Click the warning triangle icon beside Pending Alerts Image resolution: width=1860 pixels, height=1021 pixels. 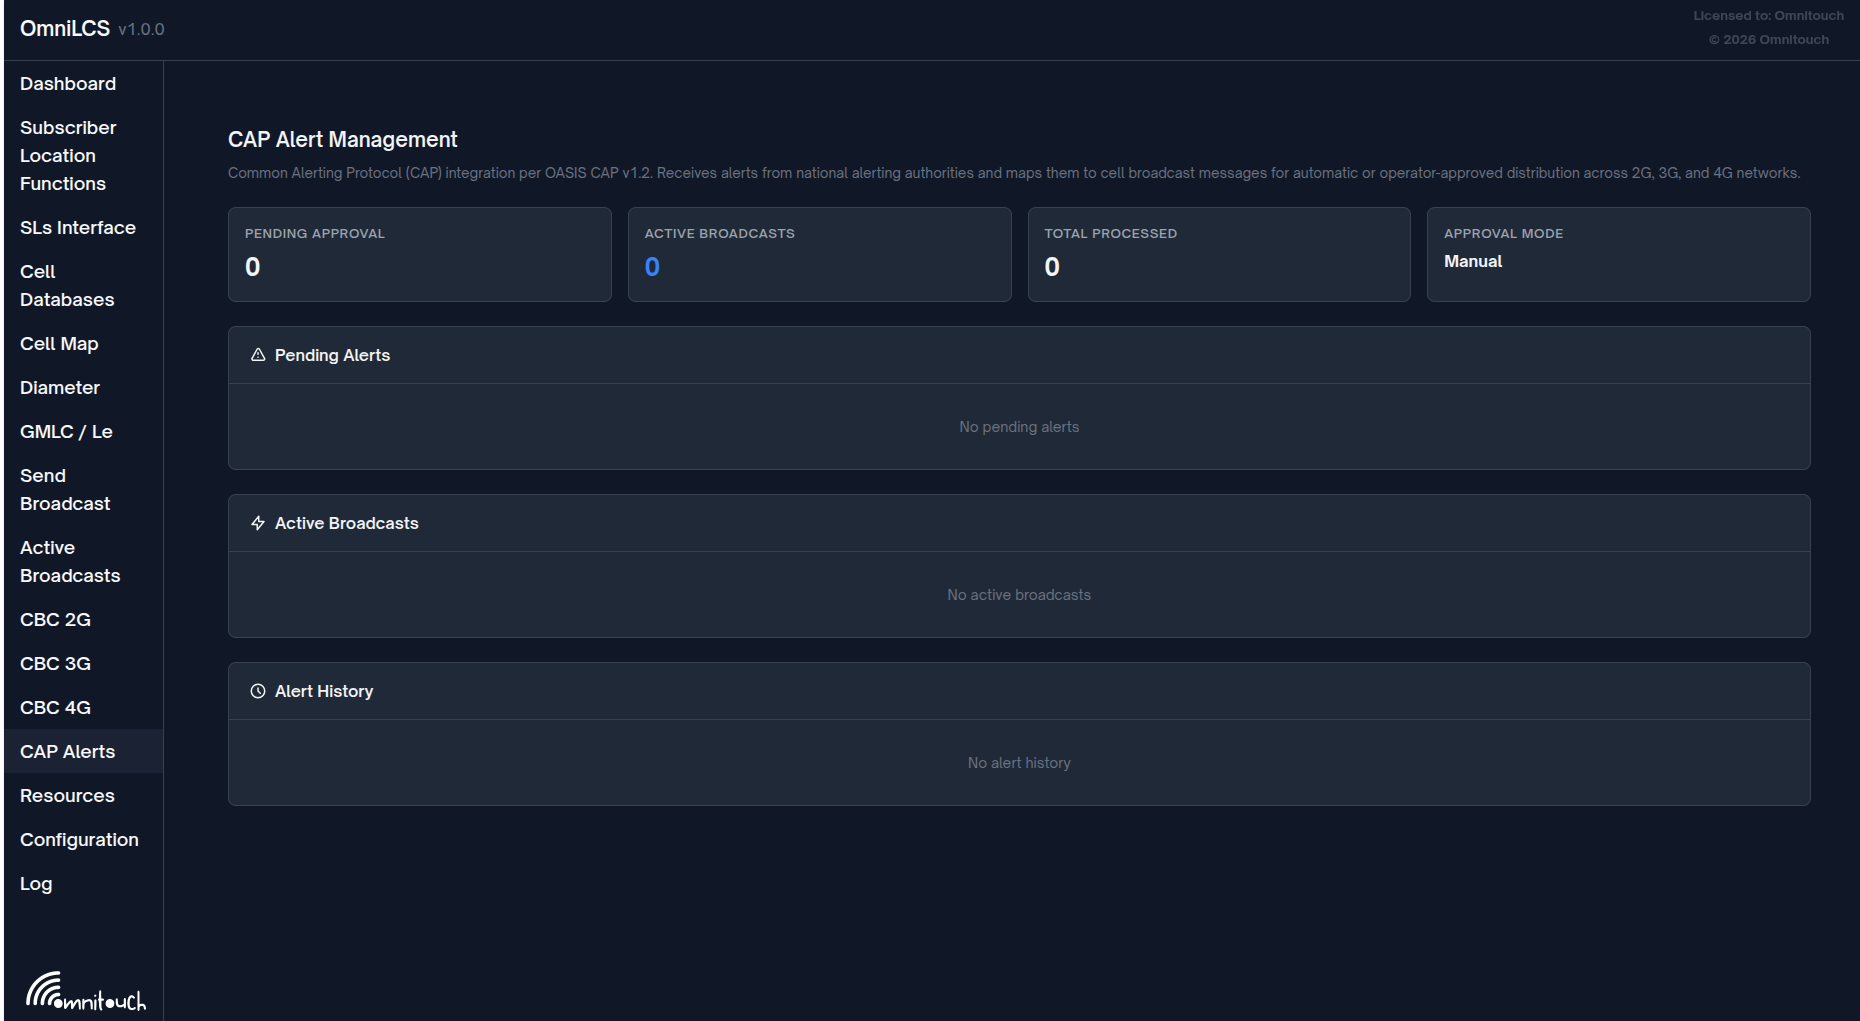click(x=259, y=355)
